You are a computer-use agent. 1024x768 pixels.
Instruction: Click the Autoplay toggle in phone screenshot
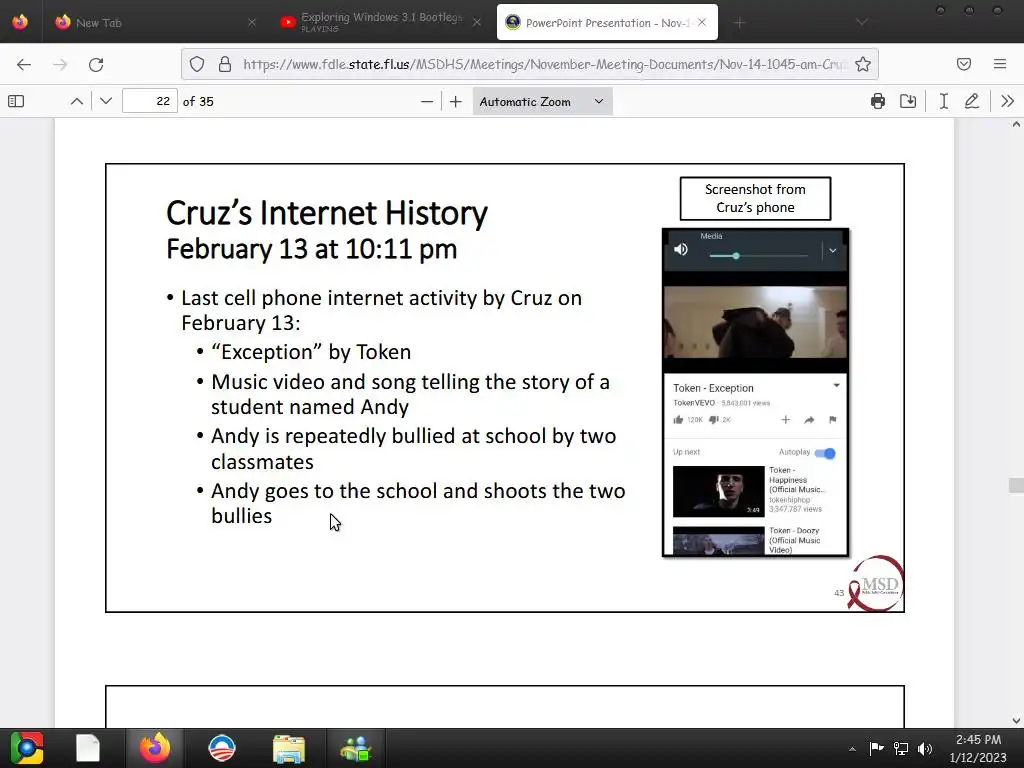[825, 453]
